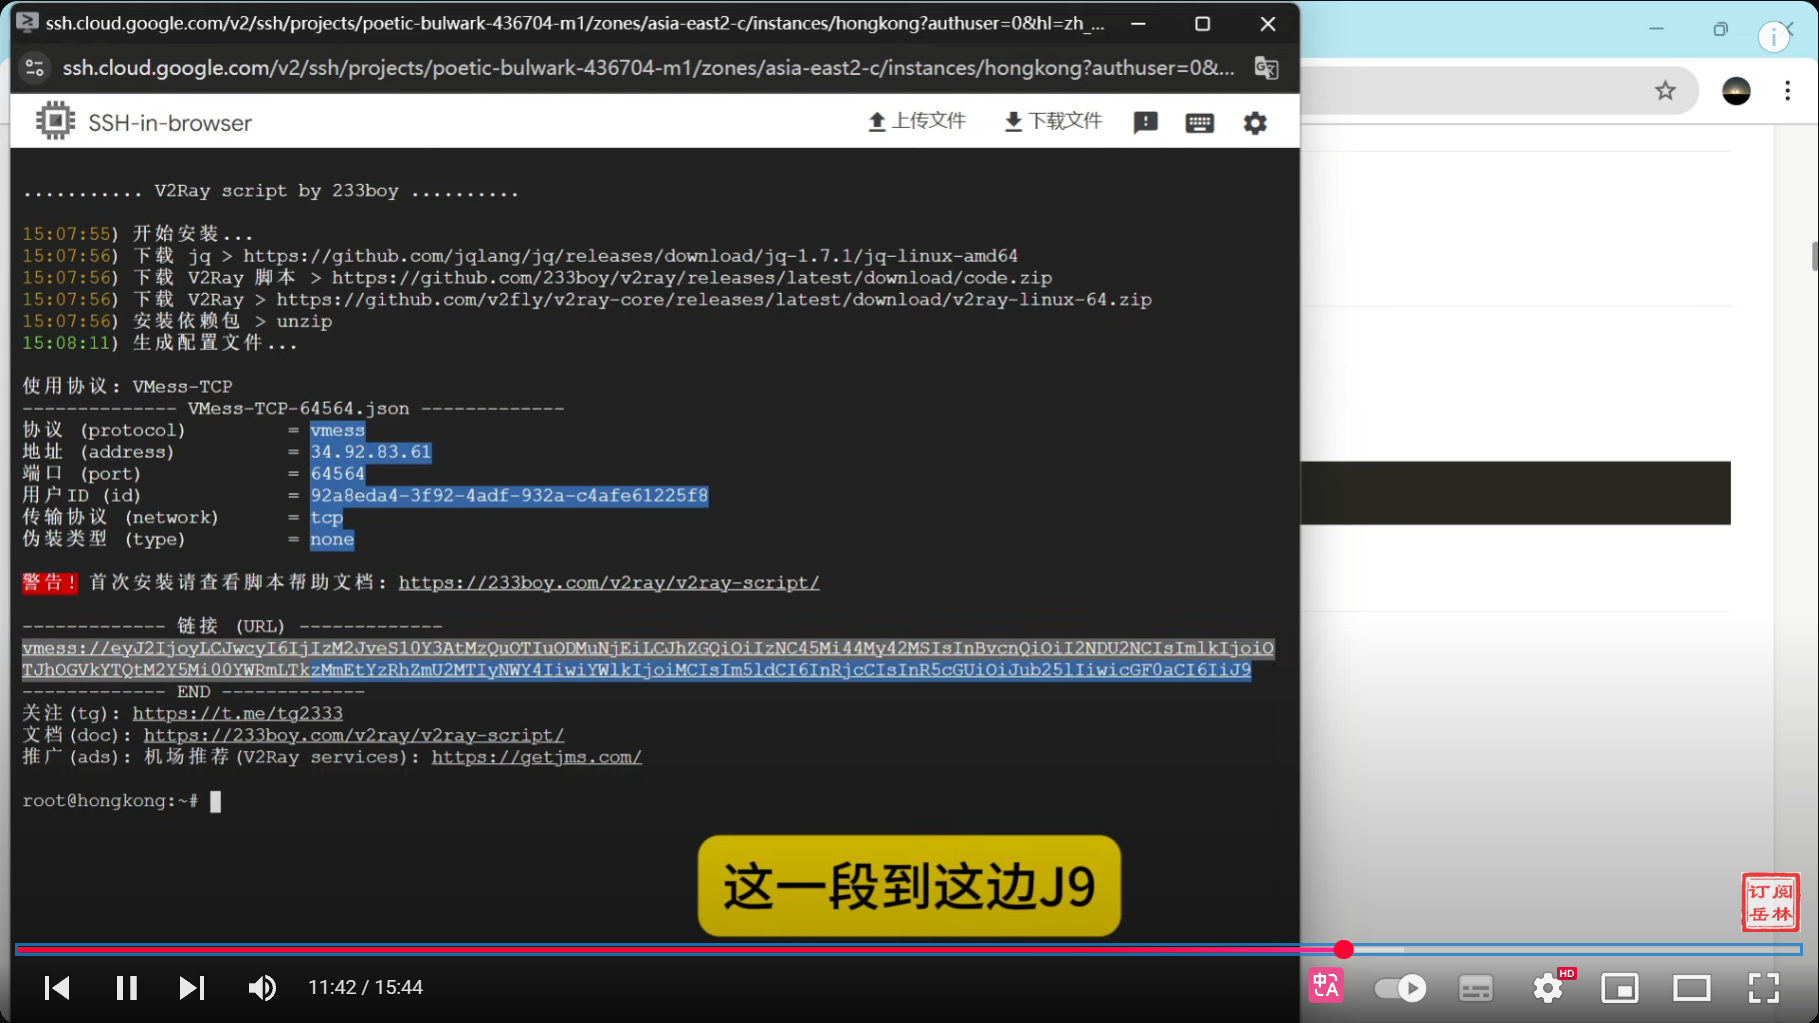Image resolution: width=1819 pixels, height=1023 pixels.
Task: Click the highlighted address 34.92.83.61
Action: (371, 452)
